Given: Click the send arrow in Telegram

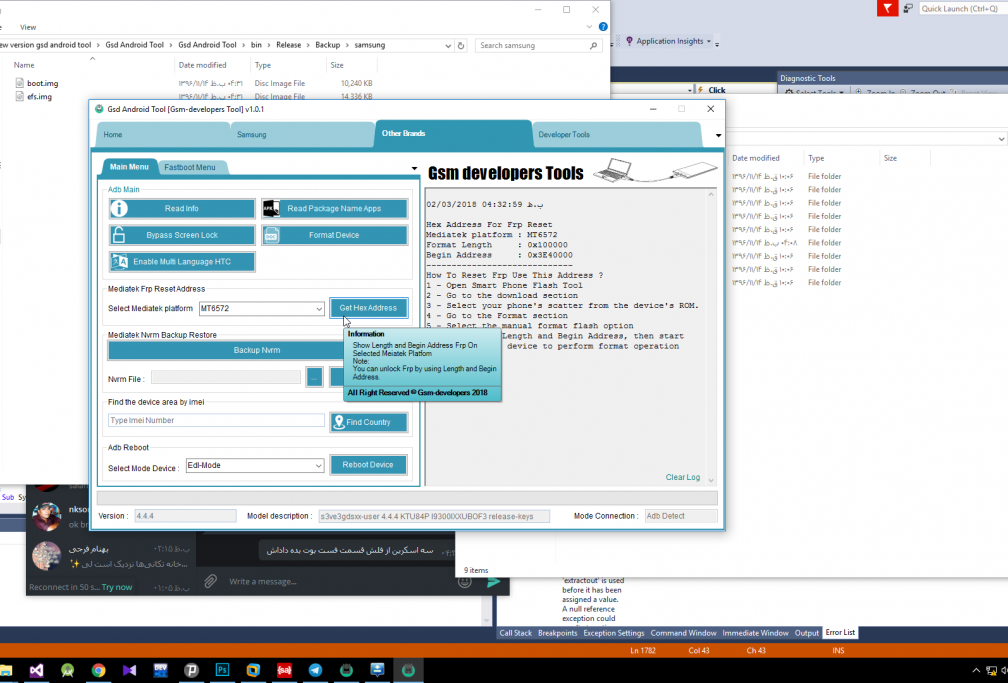Looking at the screenshot, I should tap(494, 581).
